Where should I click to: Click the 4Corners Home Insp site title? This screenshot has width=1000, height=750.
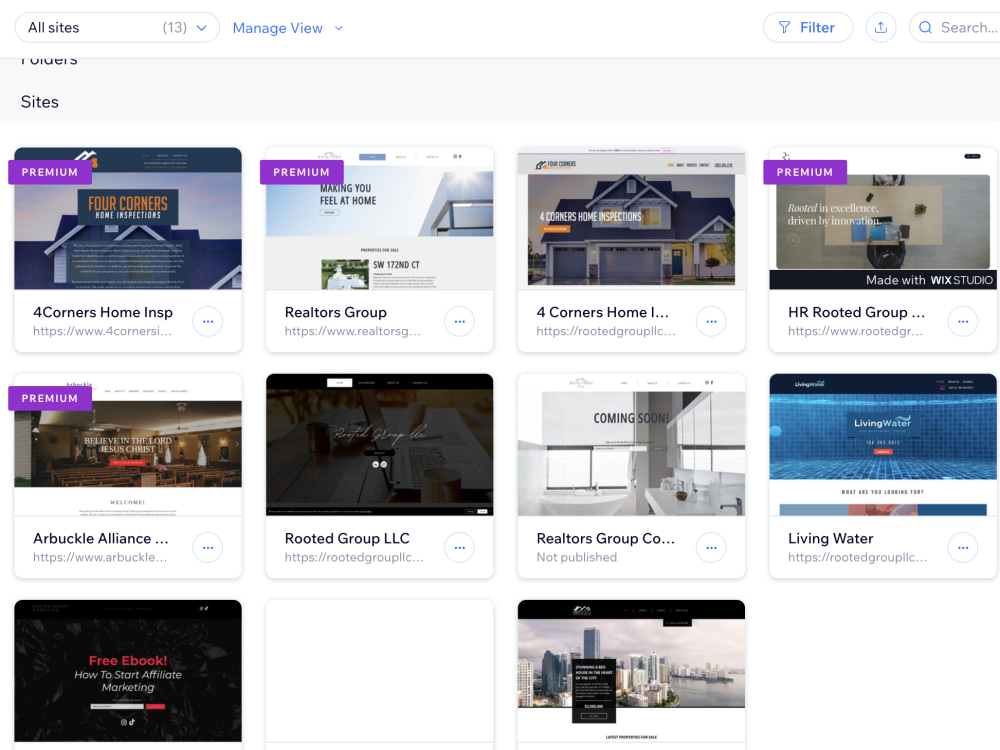click(x=103, y=312)
